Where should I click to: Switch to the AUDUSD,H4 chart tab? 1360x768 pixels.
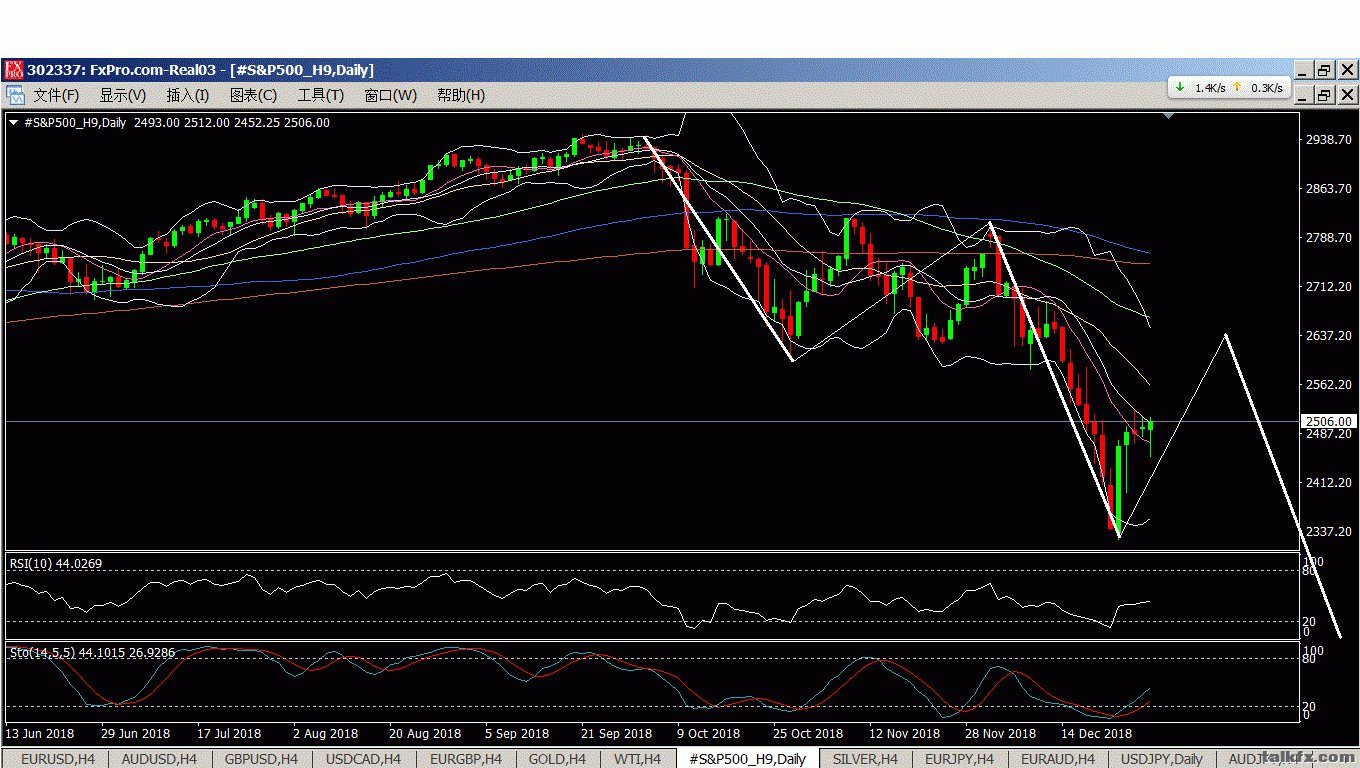[159, 759]
